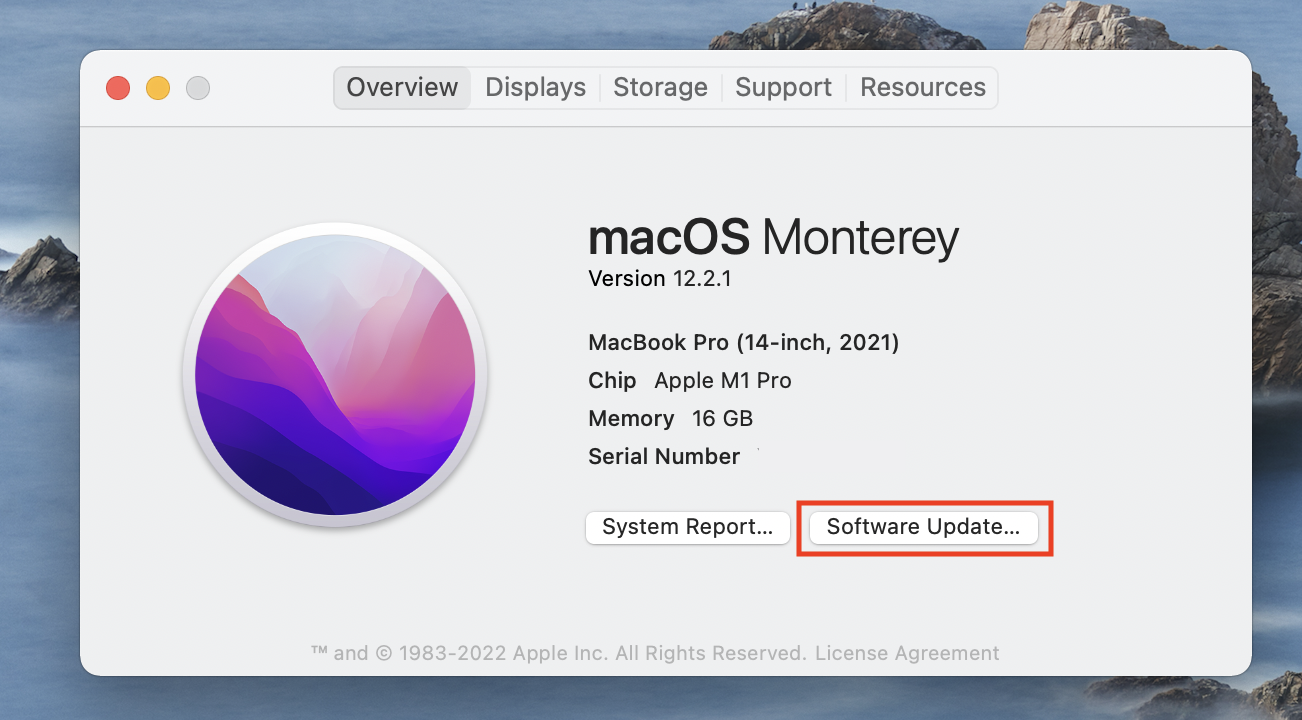
Task: Open the Displays tab
Action: [x=535, y=88]
